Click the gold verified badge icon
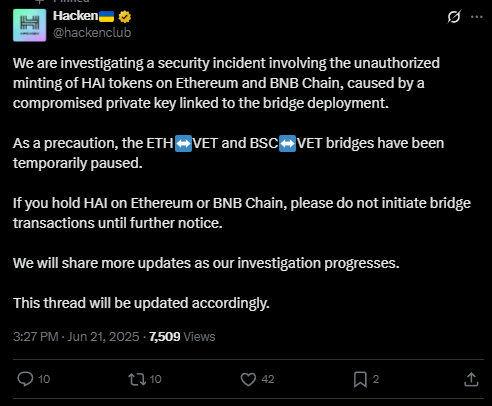This screenshot has height=406, width=492. click(125, 16)
